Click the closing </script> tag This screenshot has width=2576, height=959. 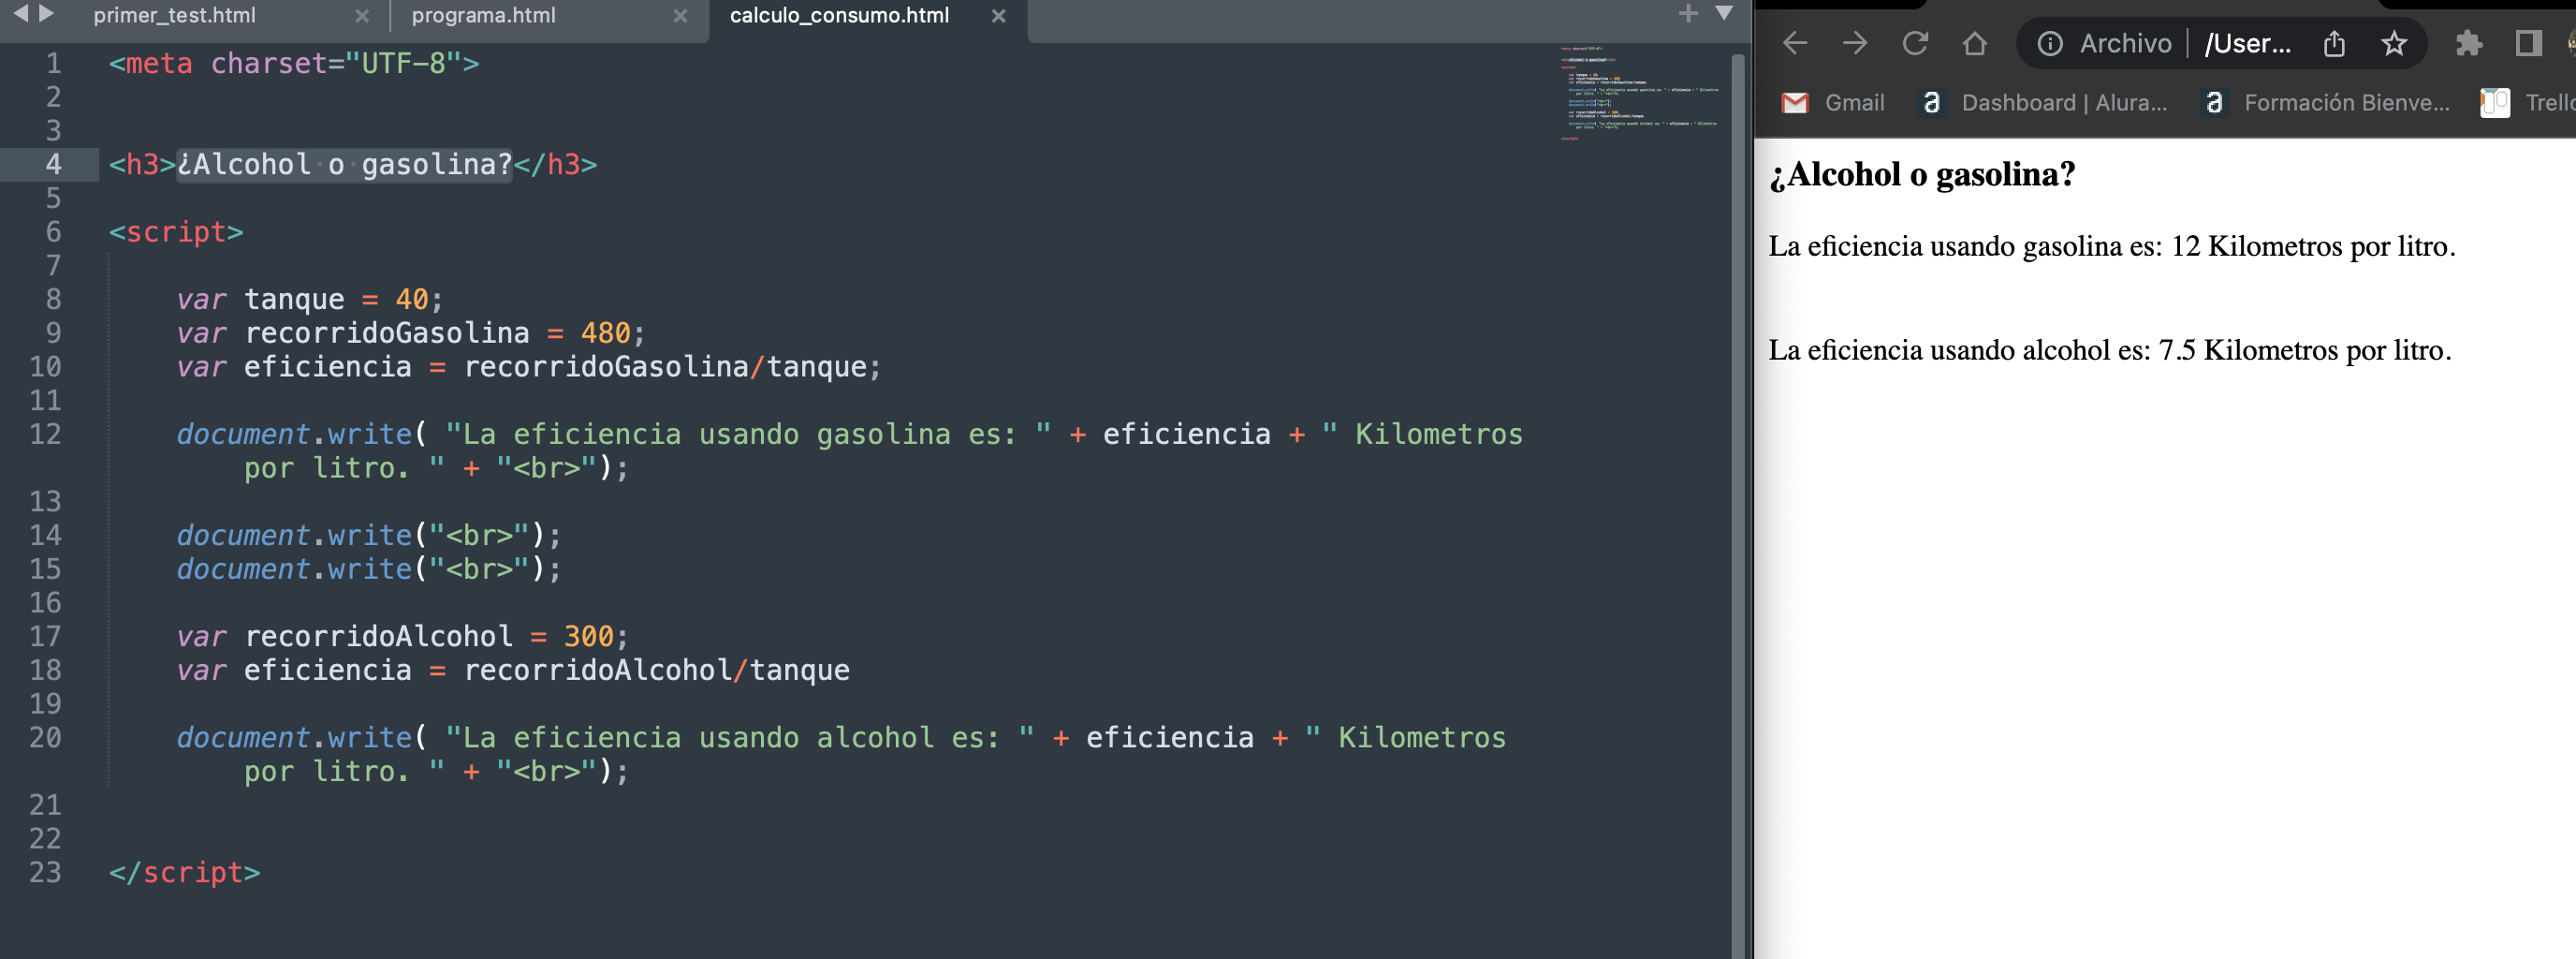(x=184, y=872)
